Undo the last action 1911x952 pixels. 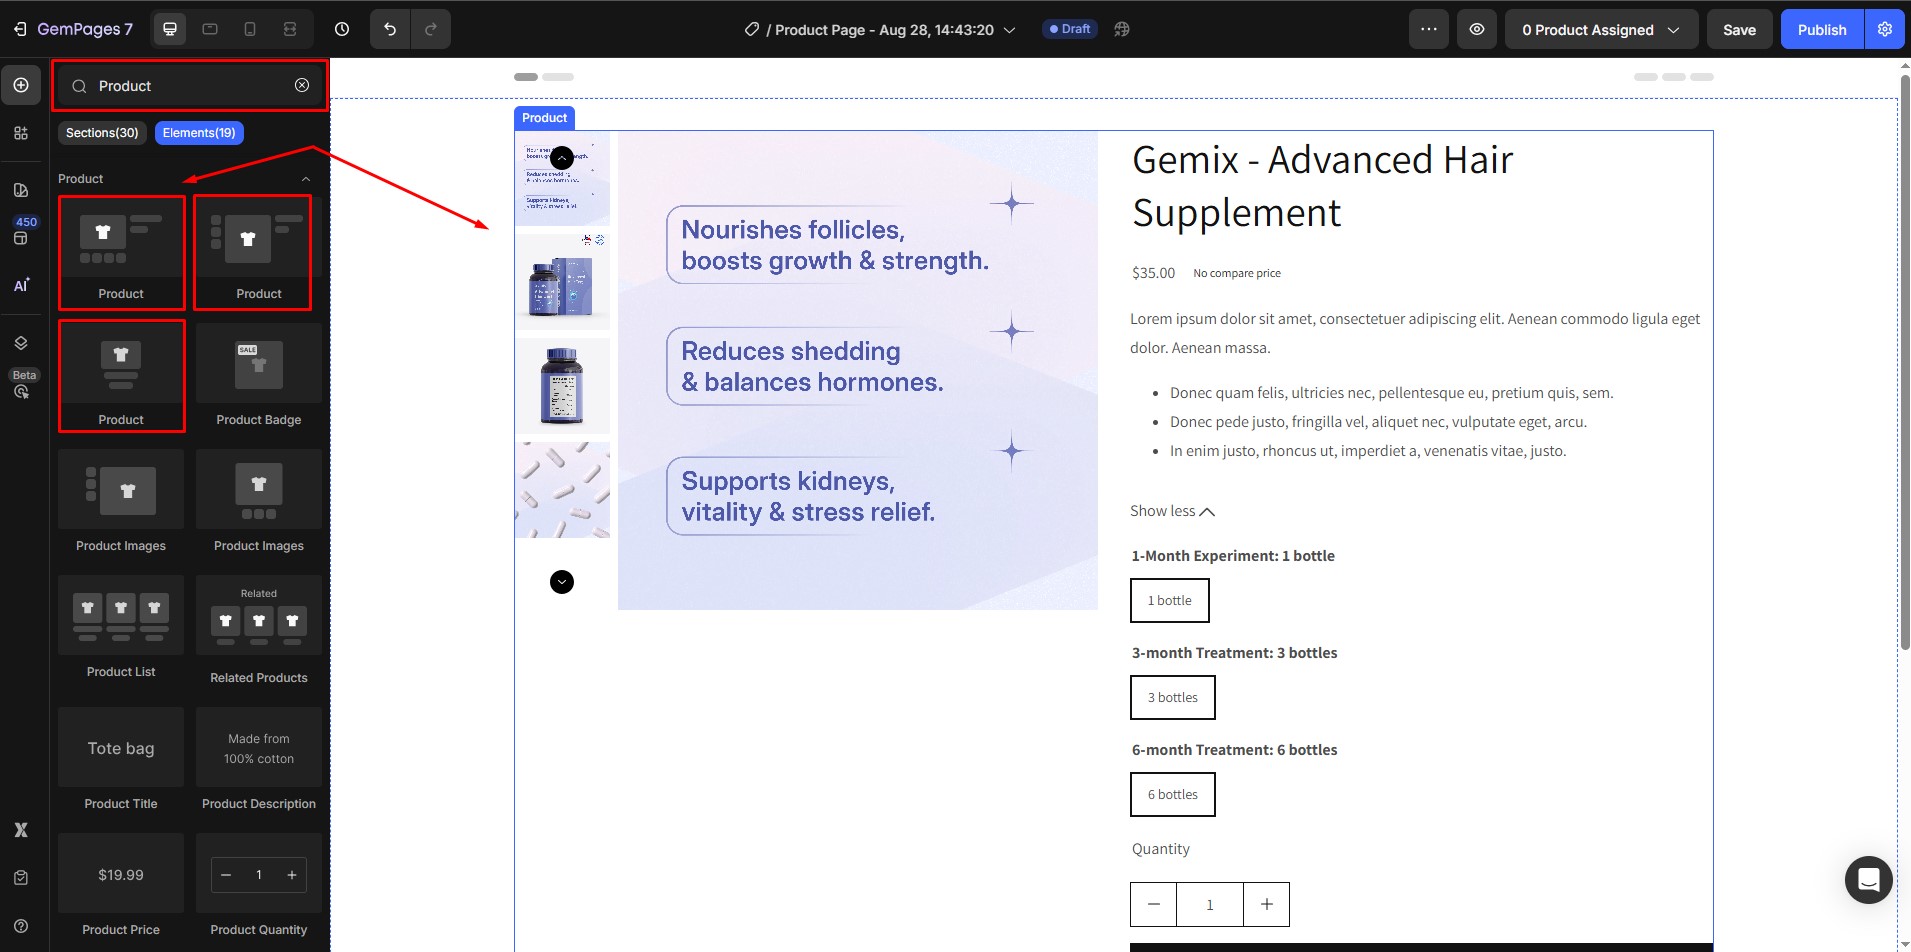[x=390, y=29]
